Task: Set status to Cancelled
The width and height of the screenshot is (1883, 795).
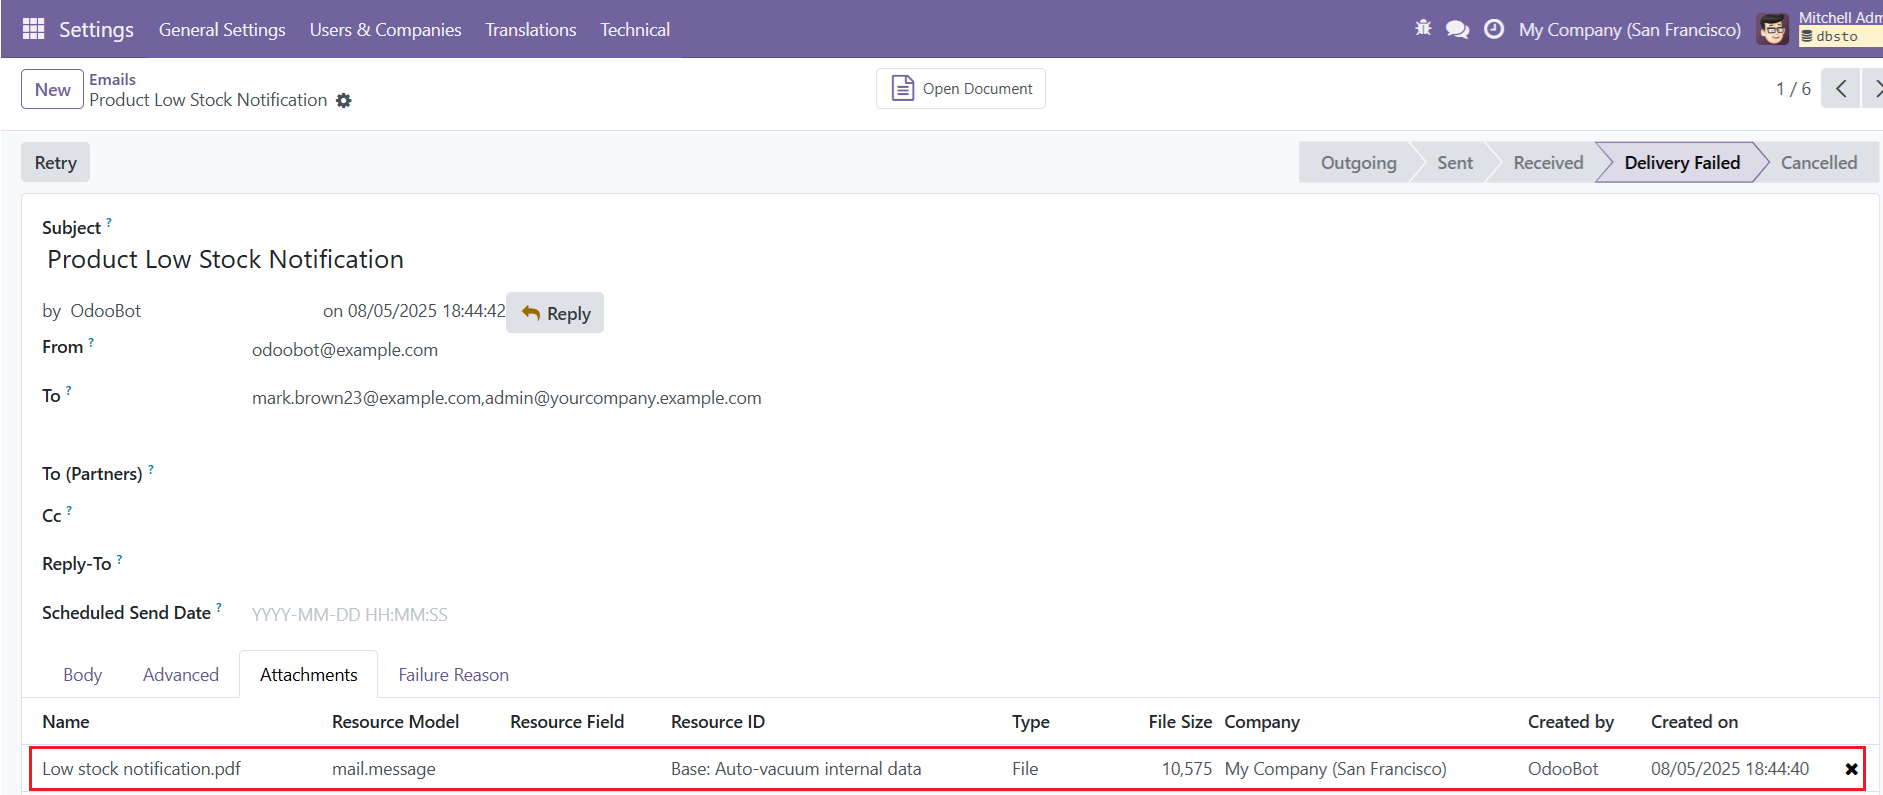Action: click(x=1818, y=163)
